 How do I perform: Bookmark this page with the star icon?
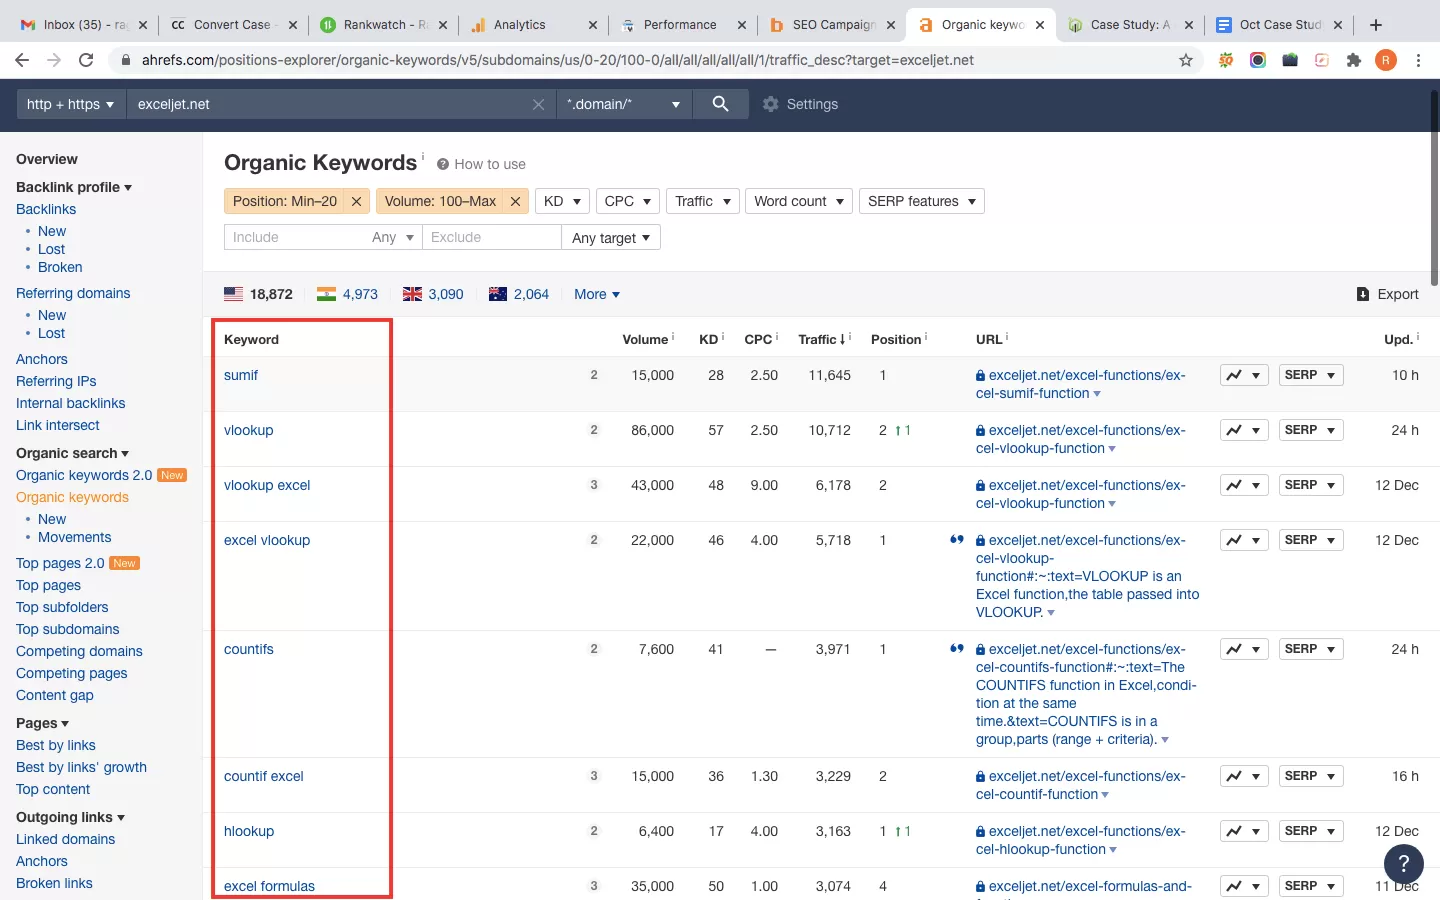pyautogui.click(x=1186, y=60)
